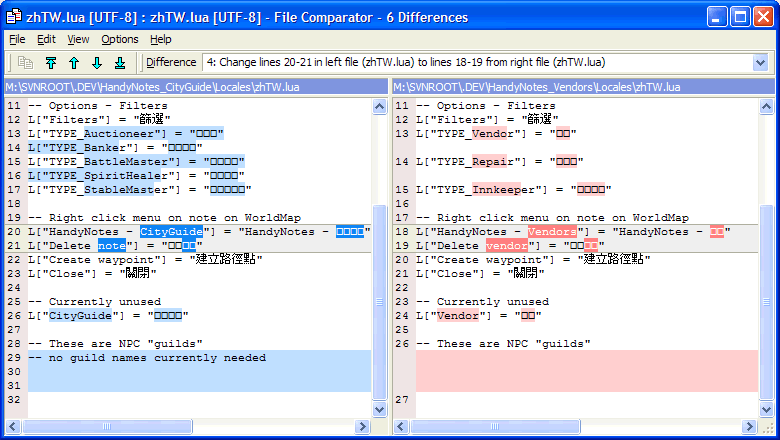
Task: Click 'Create waypoint' line in left pane
Action: (145, 260)
